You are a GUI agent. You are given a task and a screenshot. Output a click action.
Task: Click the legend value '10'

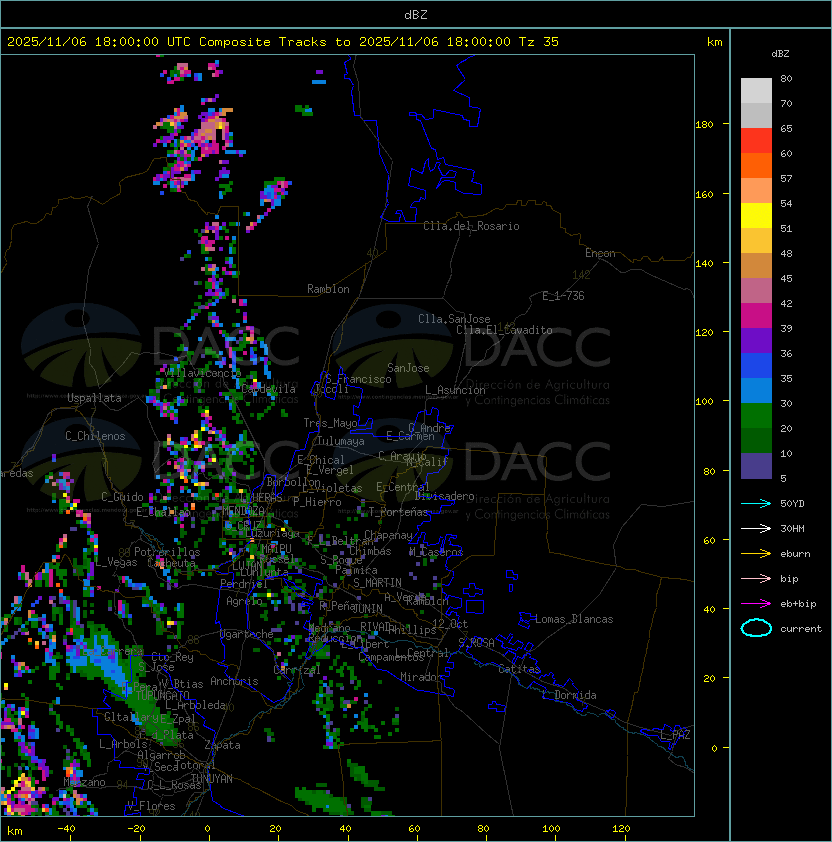(786, 453)
